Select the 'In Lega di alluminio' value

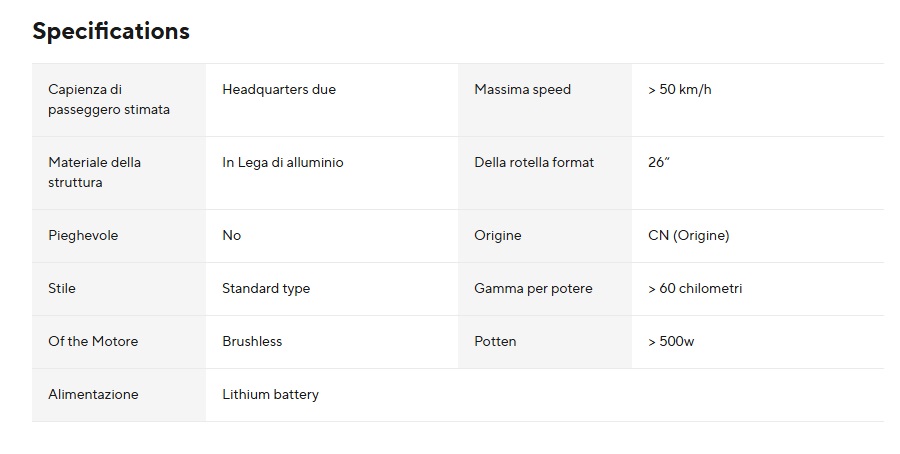pyautogui.click(x=283, y=162)
